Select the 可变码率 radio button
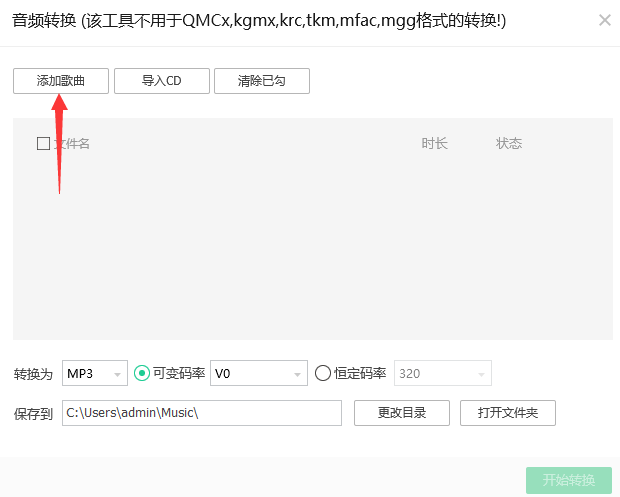This screenshot has width=620, height=497. tap(142, 373)
